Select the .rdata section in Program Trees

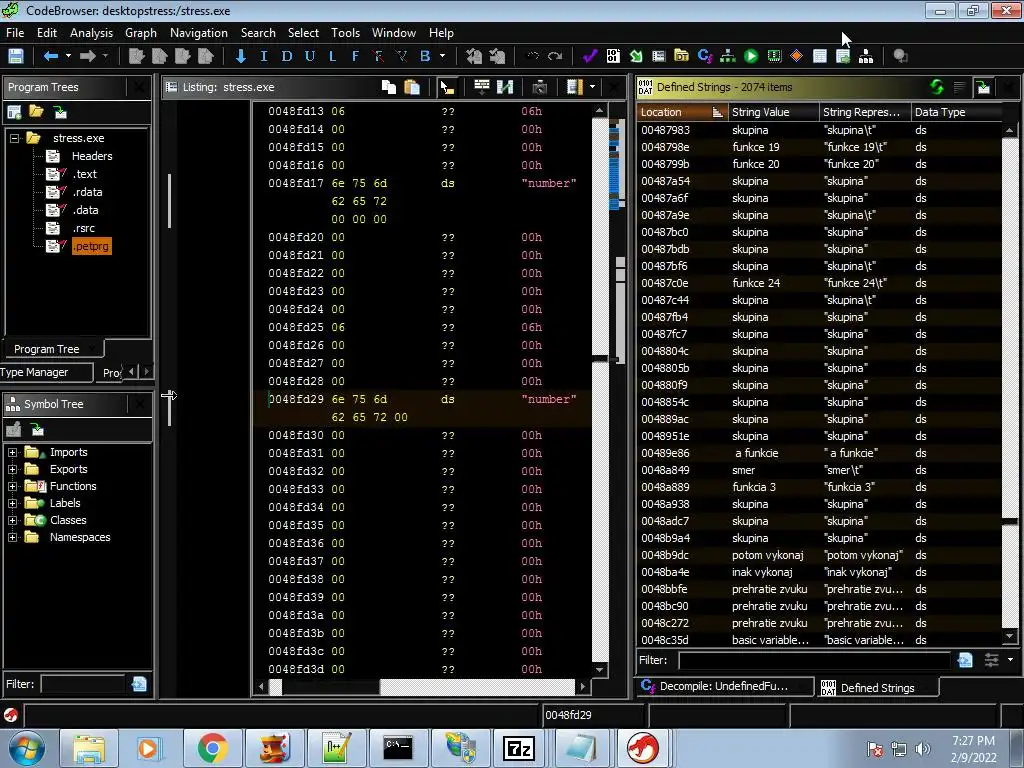[87, 192]
